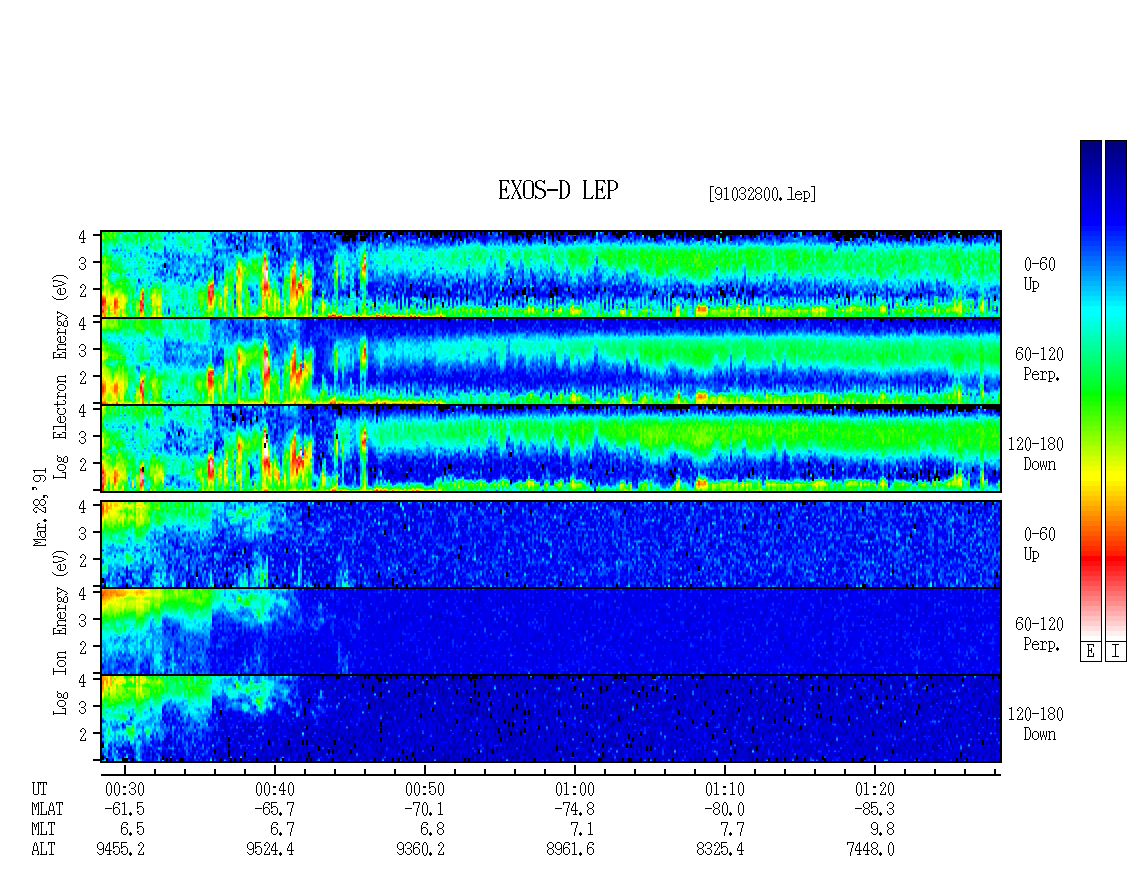Select the 00:40 UT tick label
This screenshot has width=1130, height=875.
coord(275,789)
